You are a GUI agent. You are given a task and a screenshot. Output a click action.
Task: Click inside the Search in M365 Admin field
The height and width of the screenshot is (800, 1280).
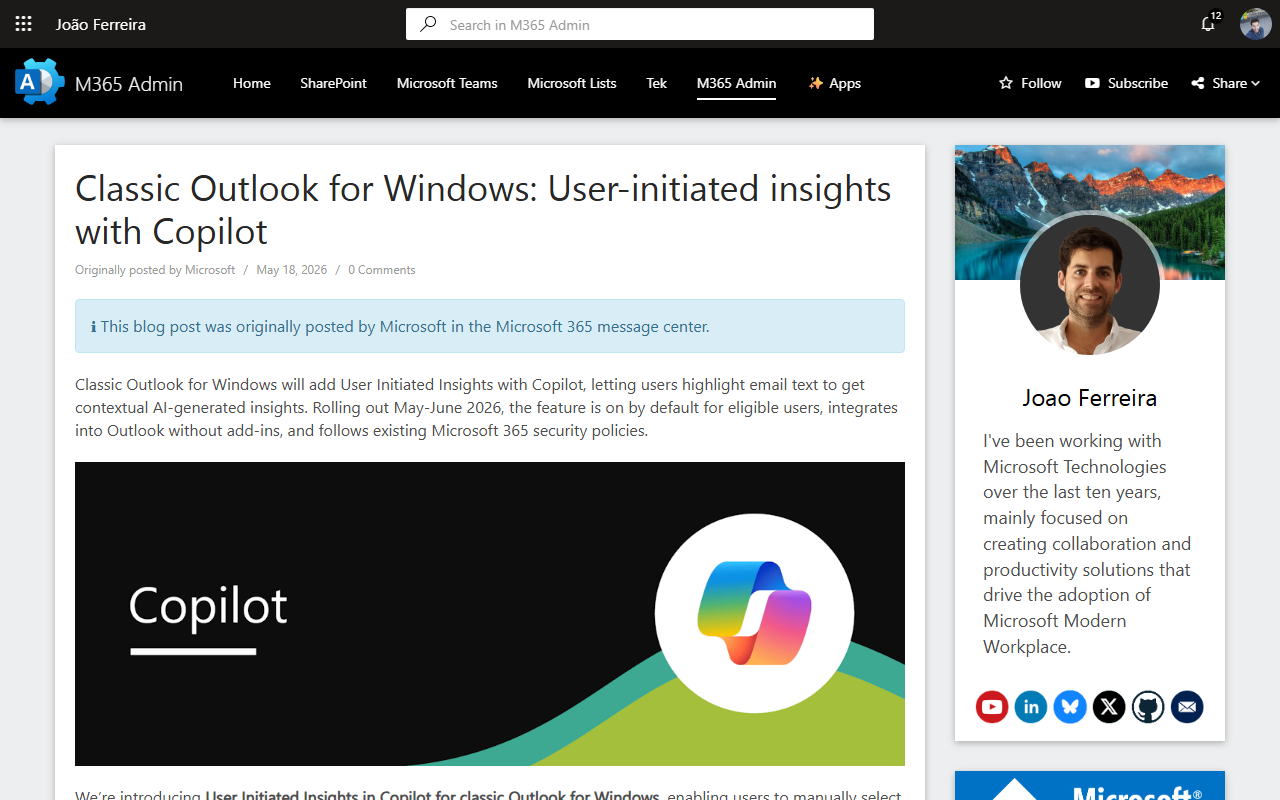point(640,24)
